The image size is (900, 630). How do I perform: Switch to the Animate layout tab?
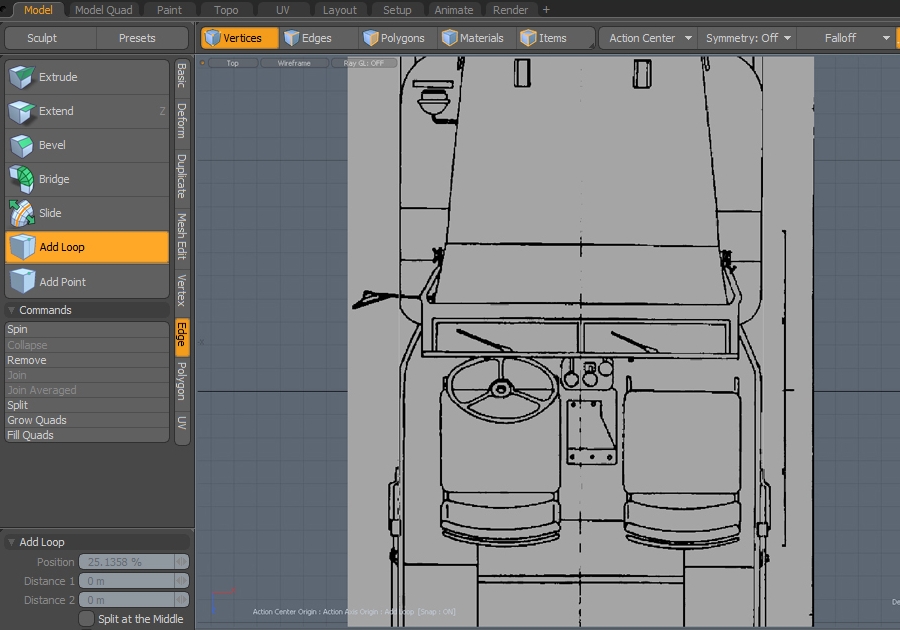[454, 10]
